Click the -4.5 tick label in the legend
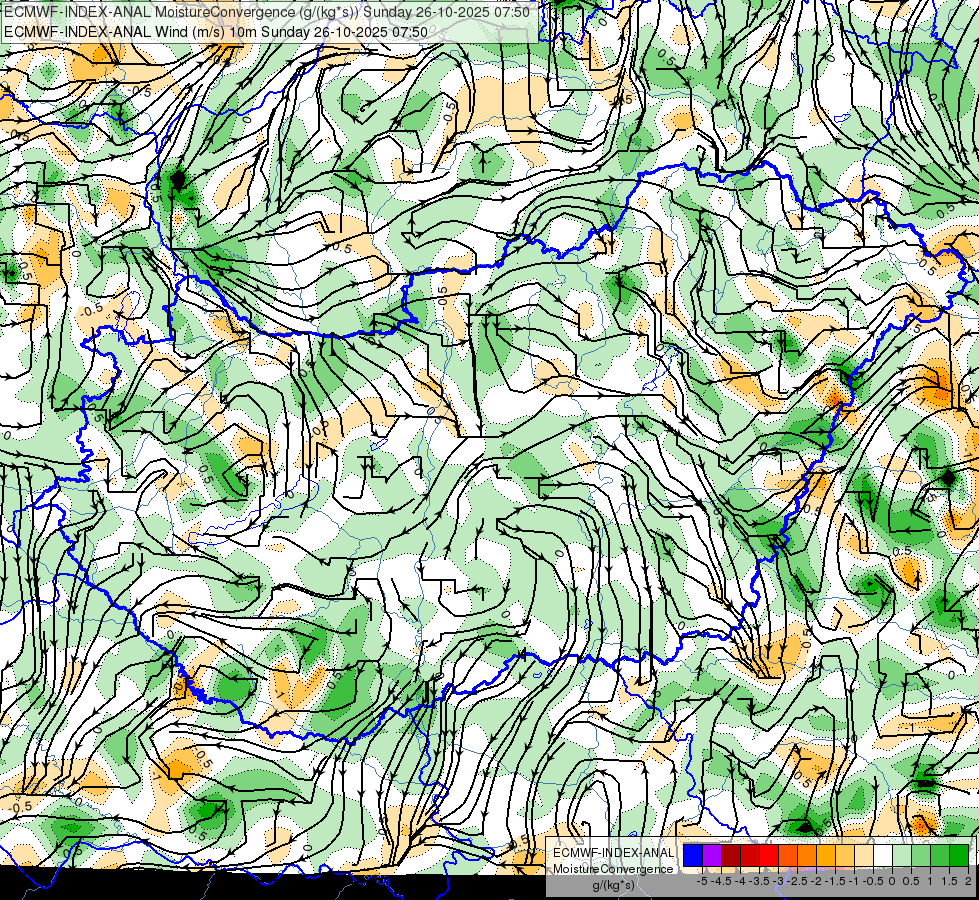This screenshot has width=979, height=900. click(722, 881)
